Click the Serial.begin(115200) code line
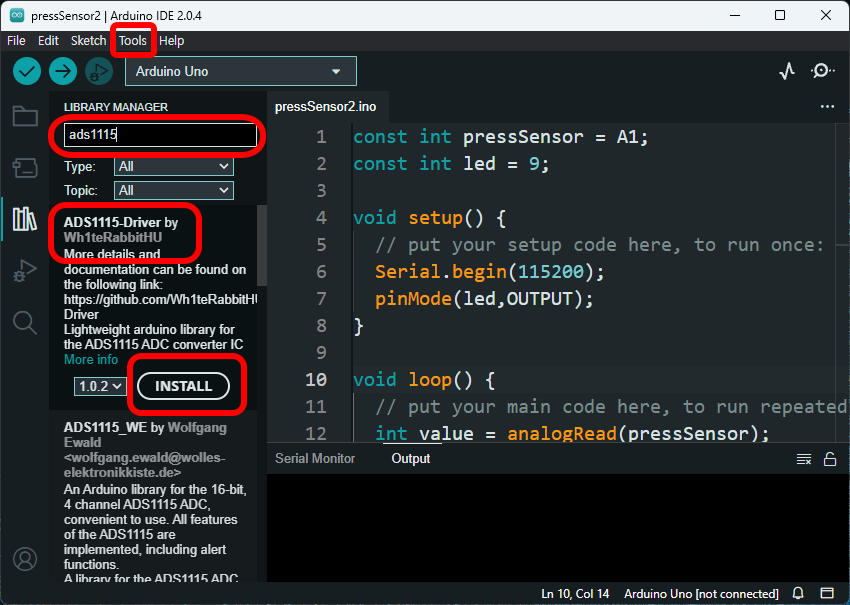The width and height of the screenshot is (850, 605). 489,272
